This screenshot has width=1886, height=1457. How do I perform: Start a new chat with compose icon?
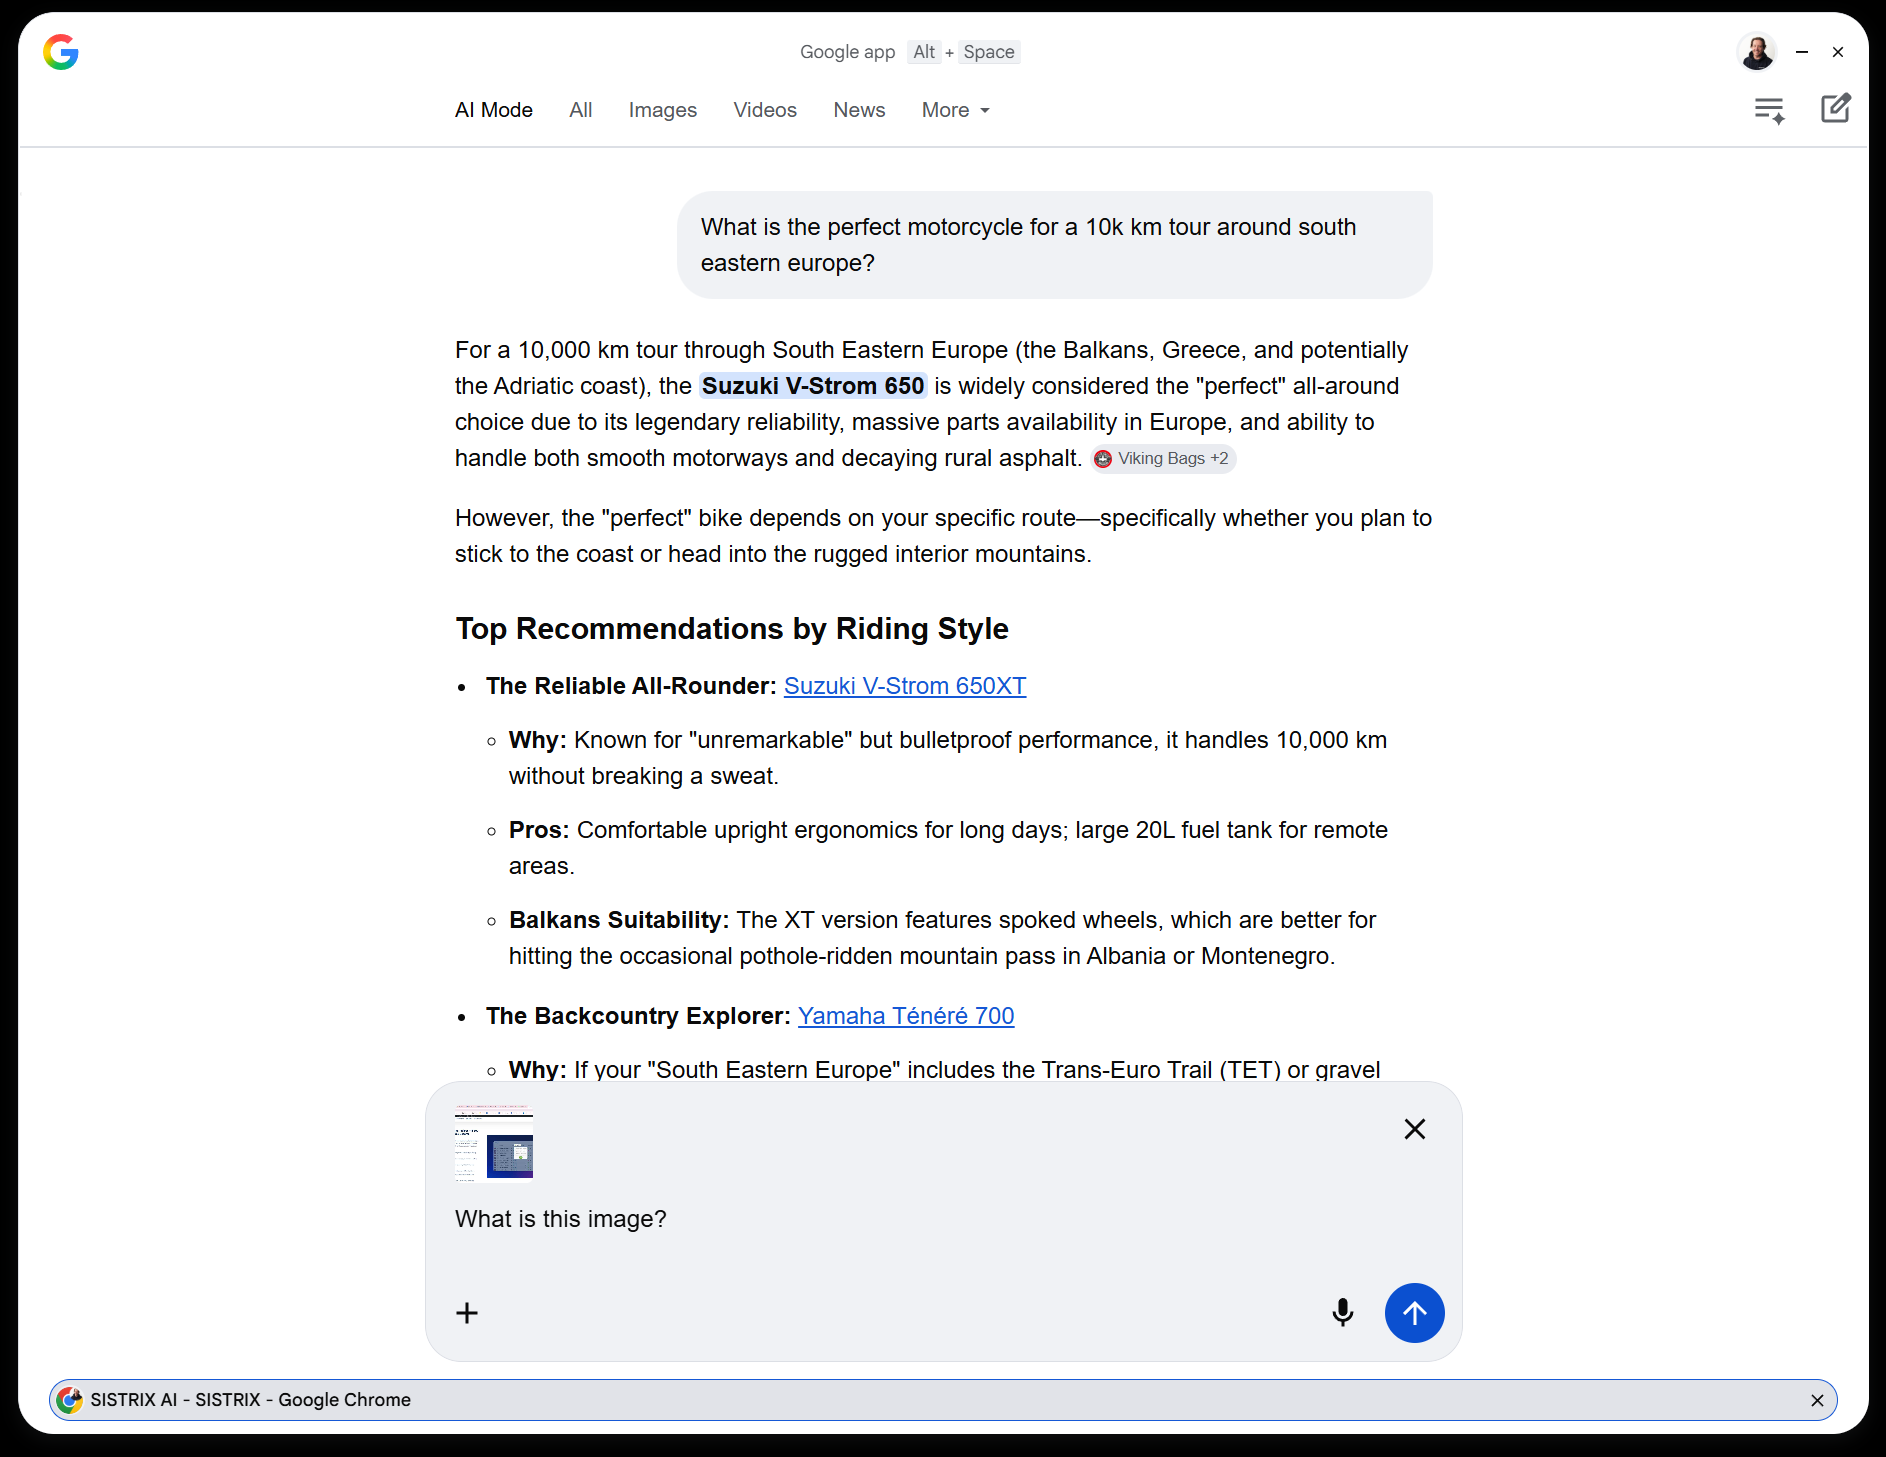[1835, 109]
